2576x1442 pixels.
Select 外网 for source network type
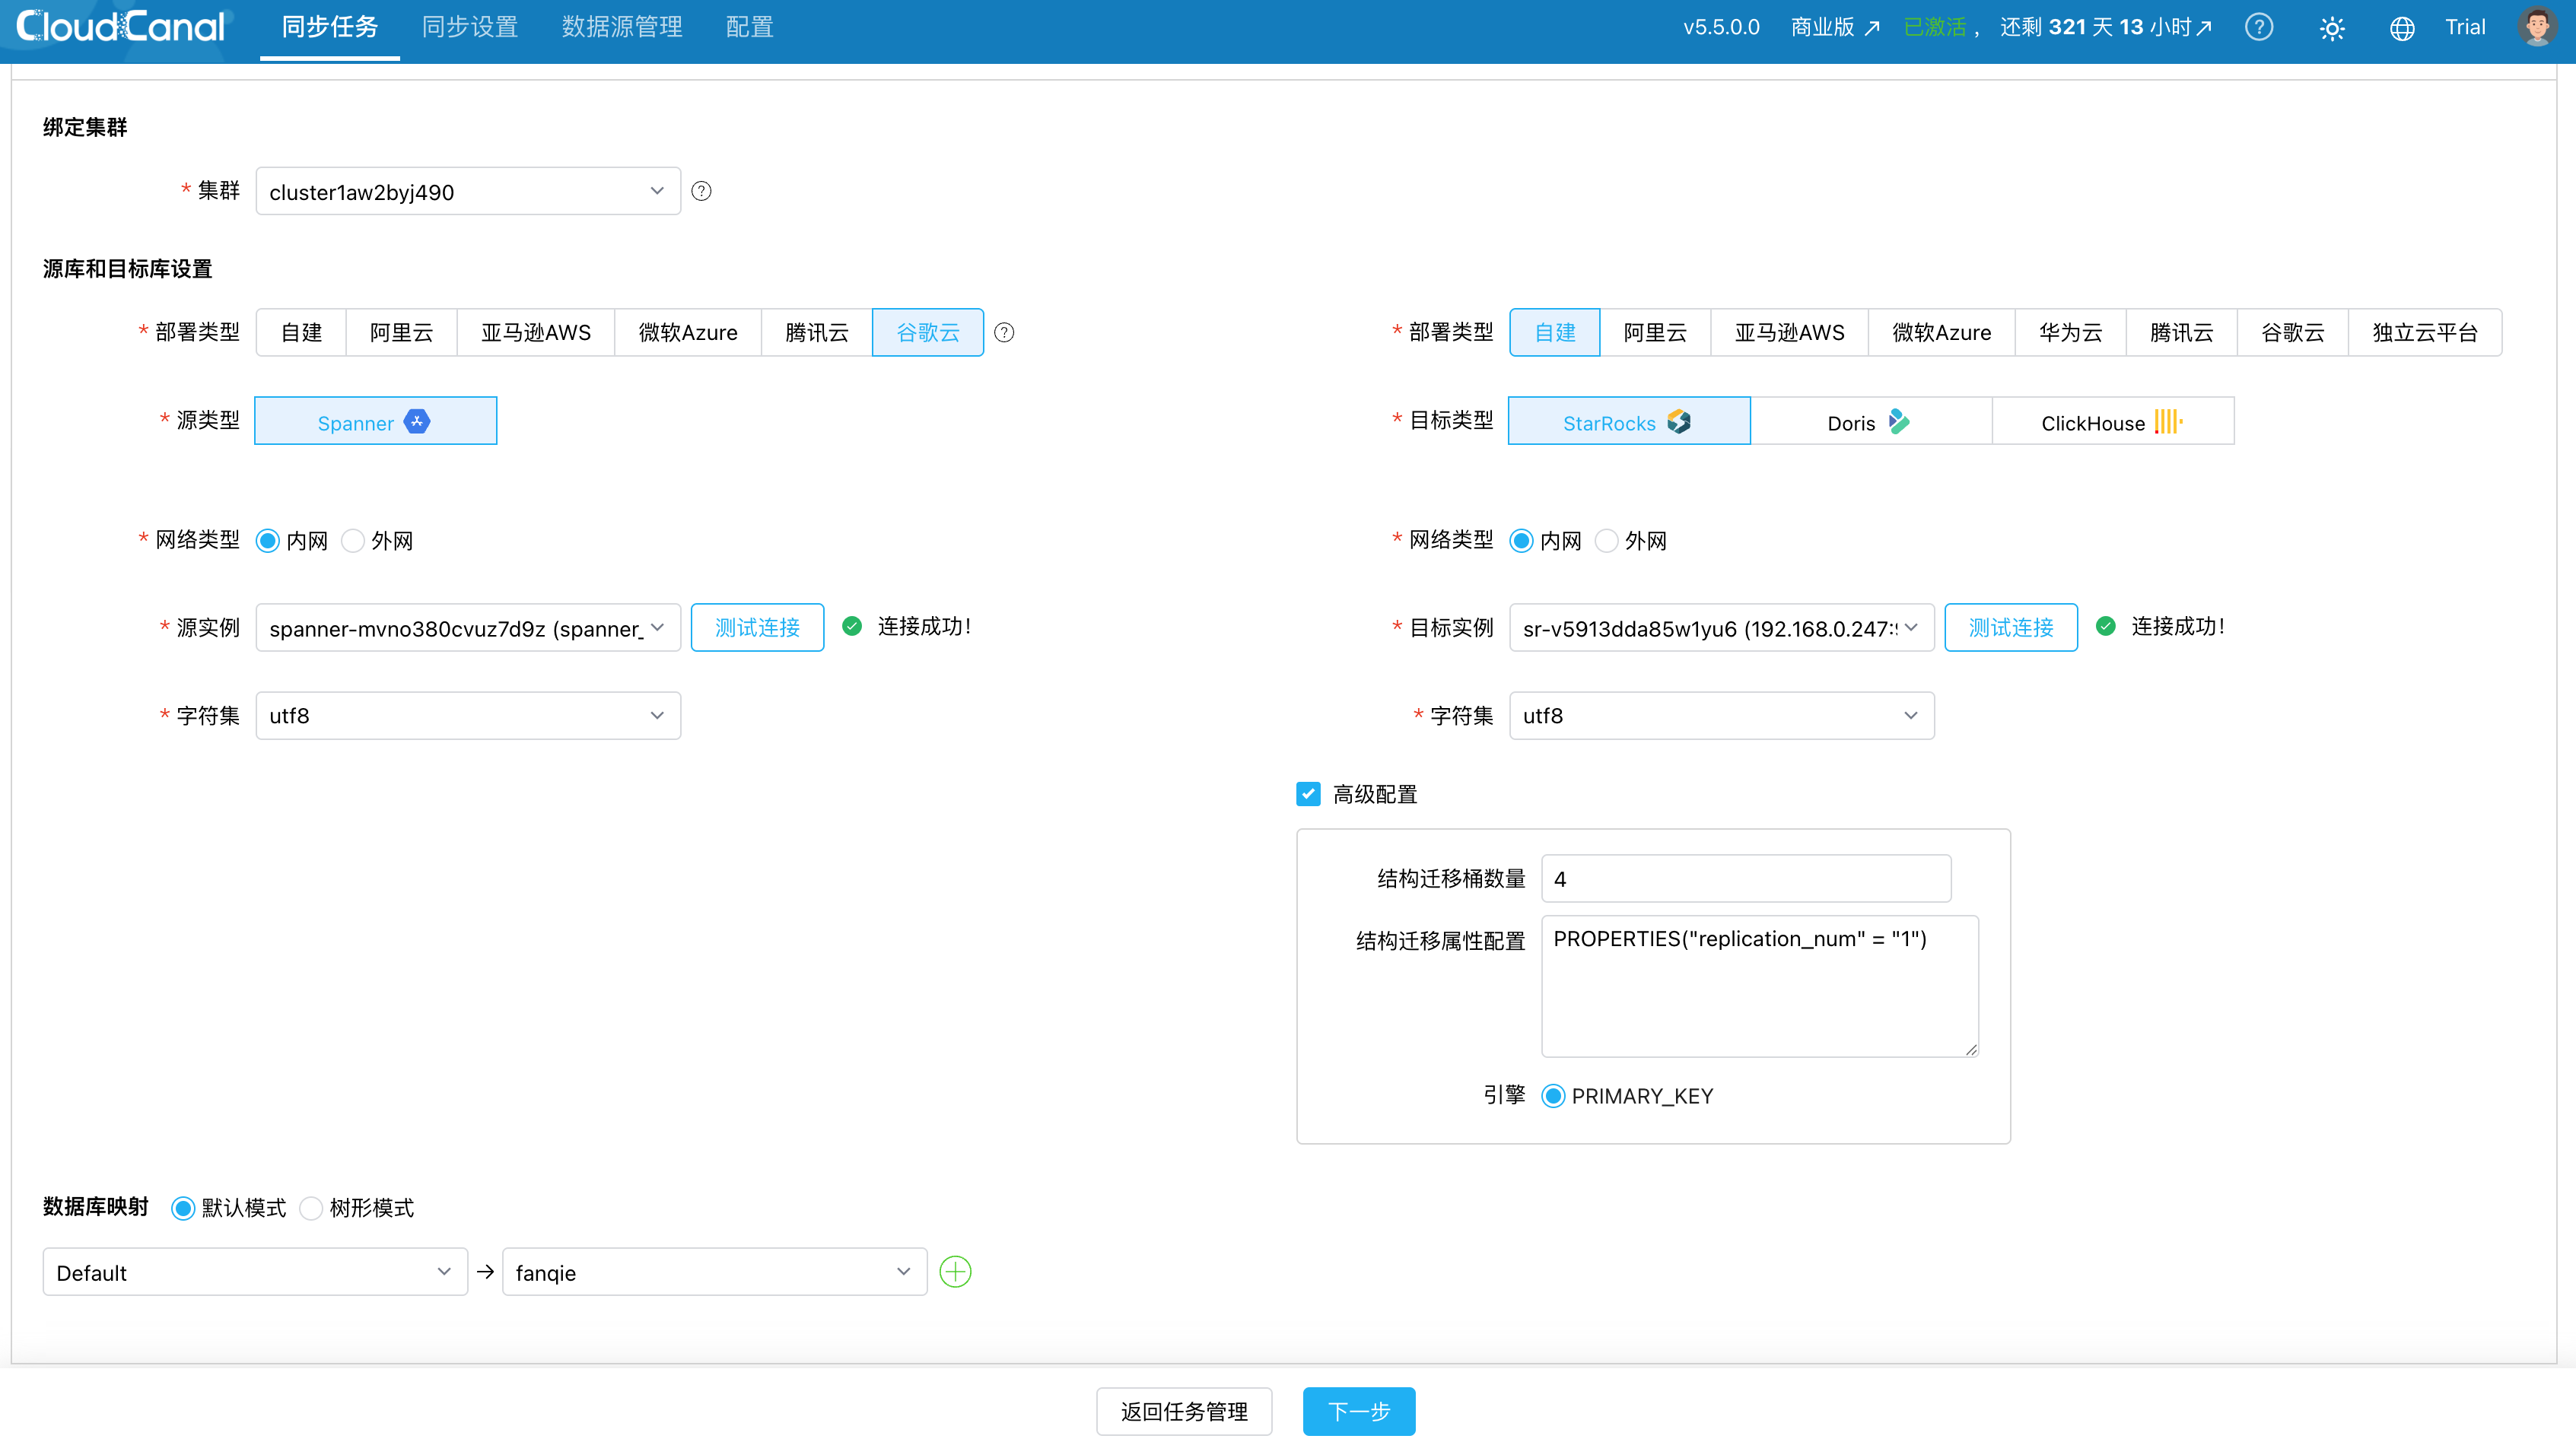353,541
